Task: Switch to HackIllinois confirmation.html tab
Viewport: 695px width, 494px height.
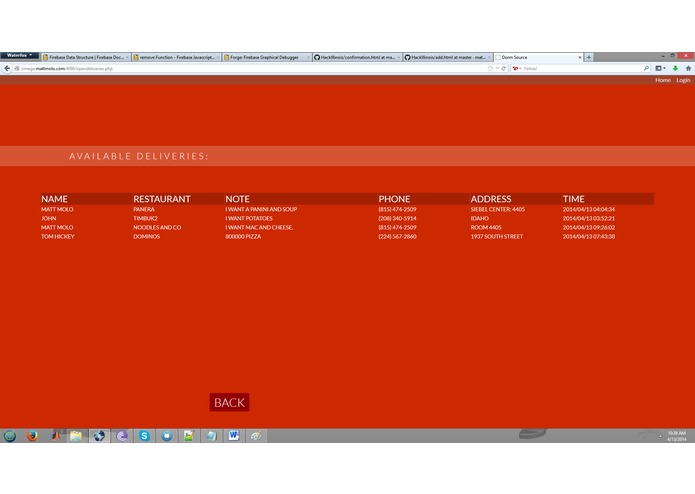Action: pyautogui.click(x=357, y=57)
